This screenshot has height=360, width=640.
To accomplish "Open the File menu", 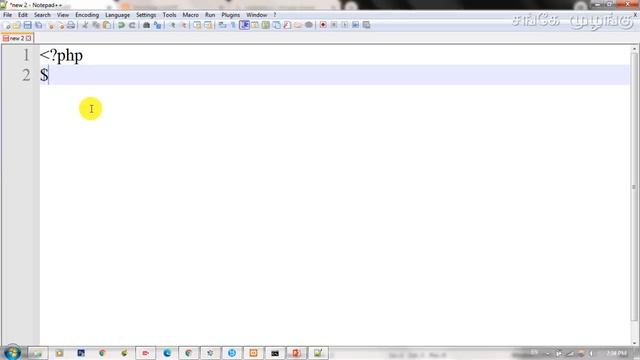I will click(7, 15).
